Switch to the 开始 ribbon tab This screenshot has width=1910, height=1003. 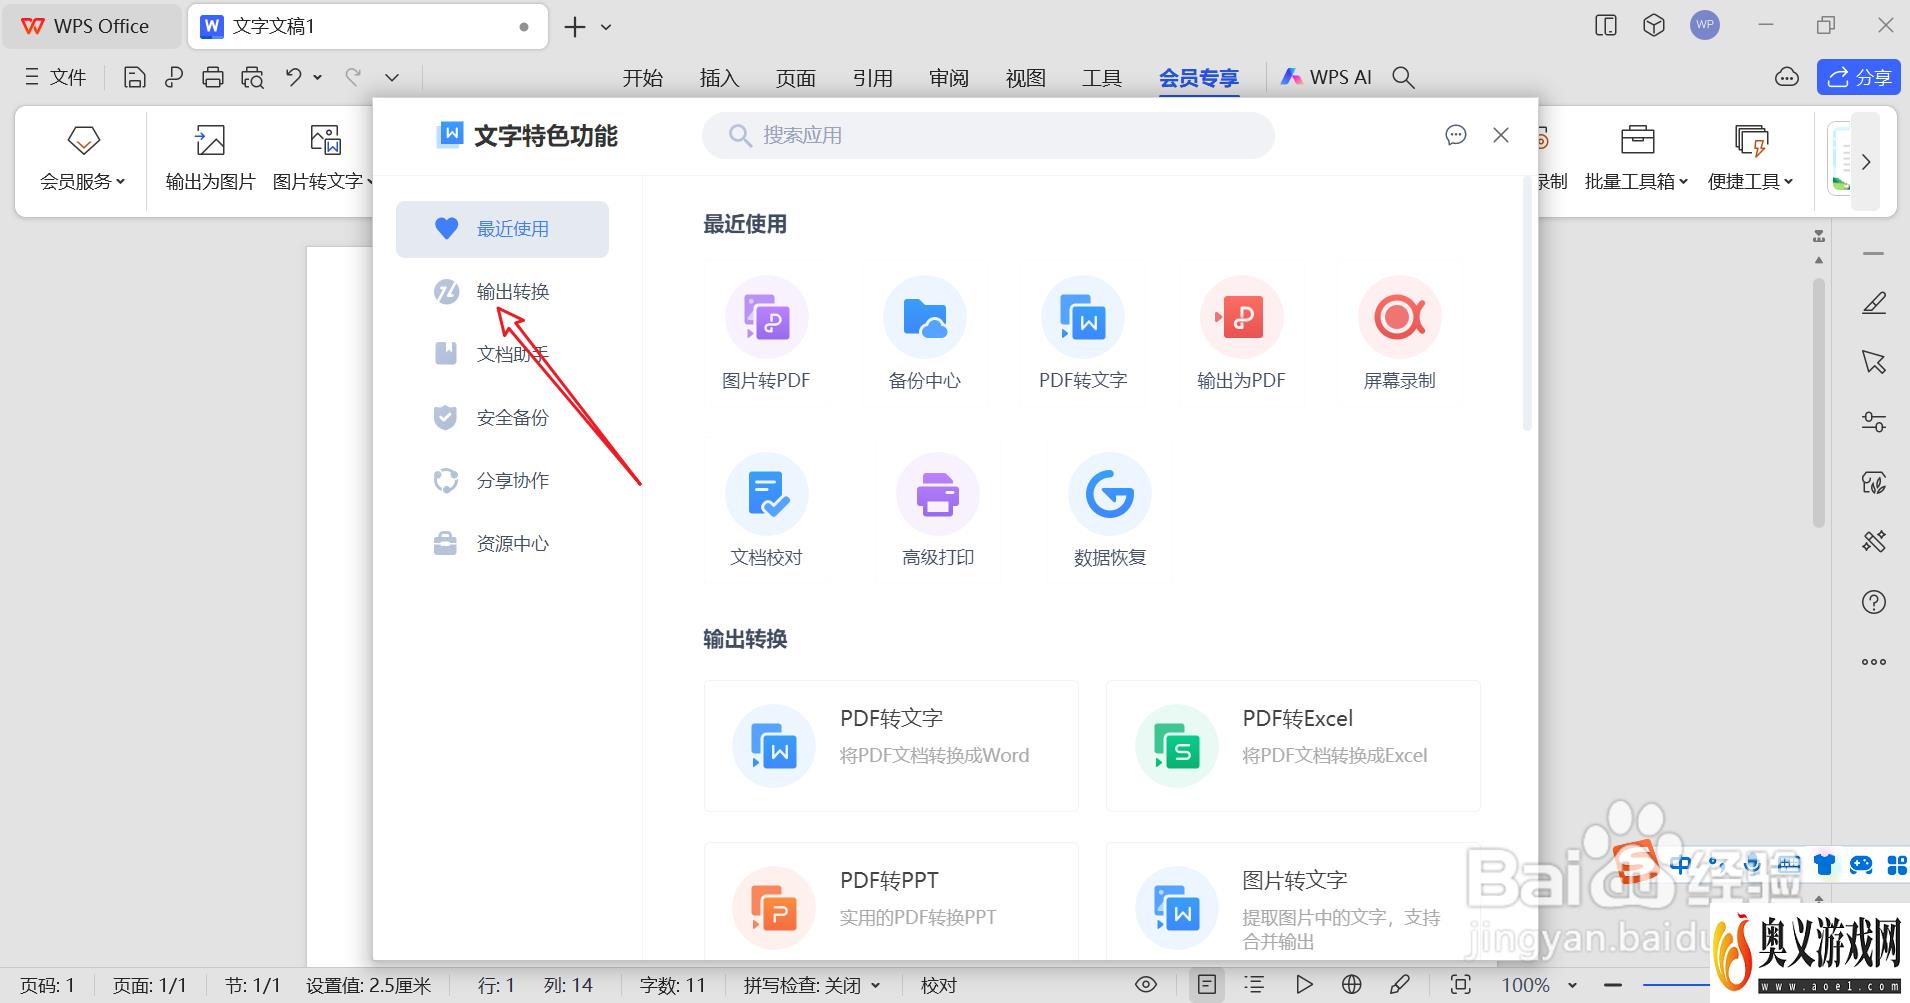point(643,78)
